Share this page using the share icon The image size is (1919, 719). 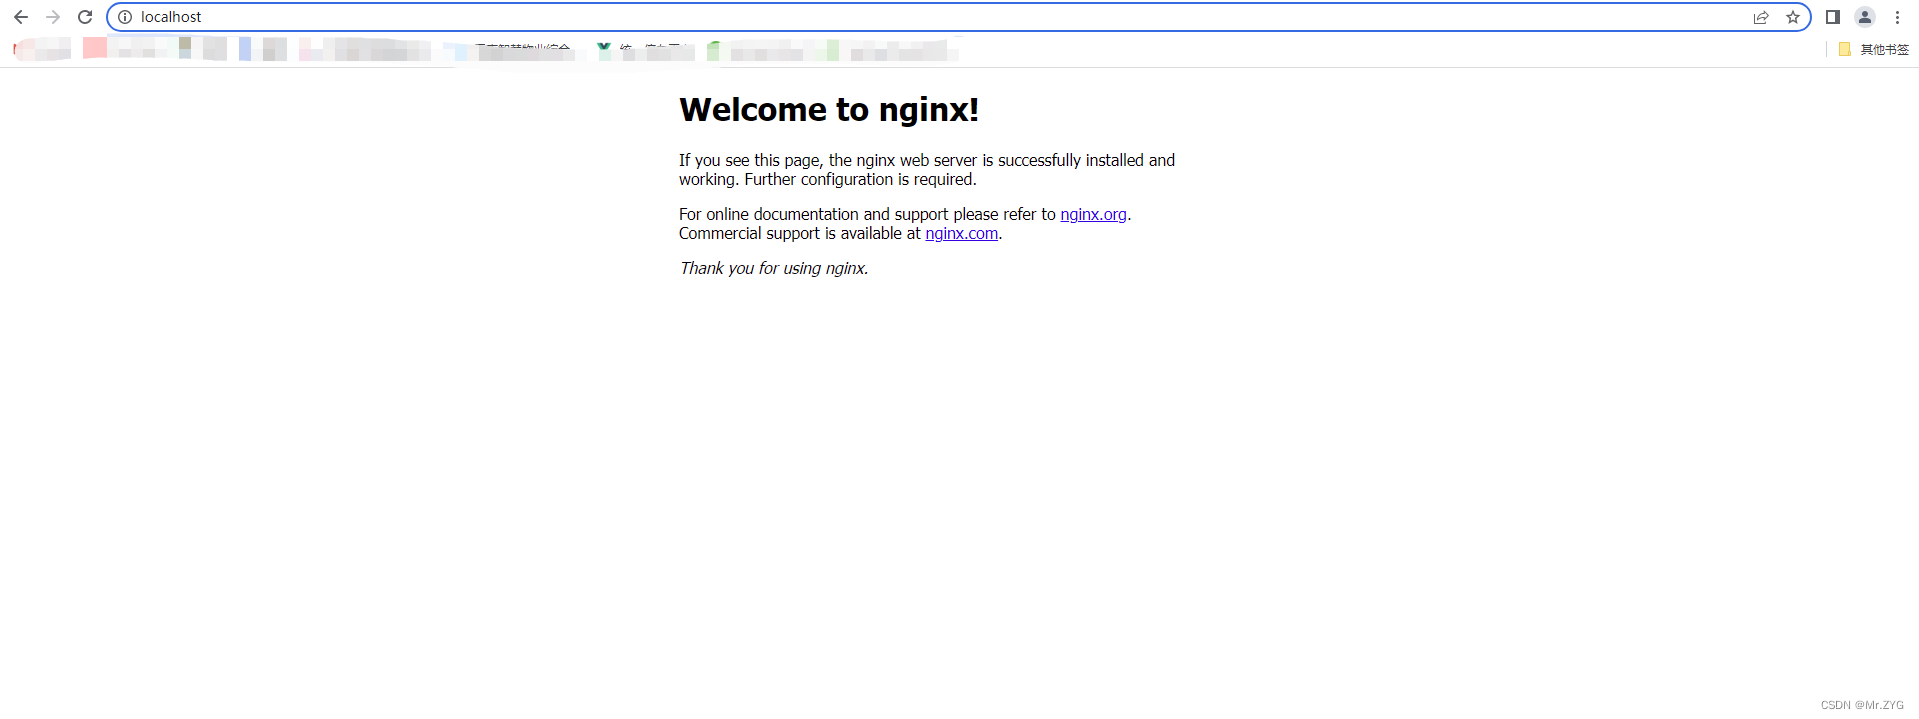click(x=1761, y=17)
